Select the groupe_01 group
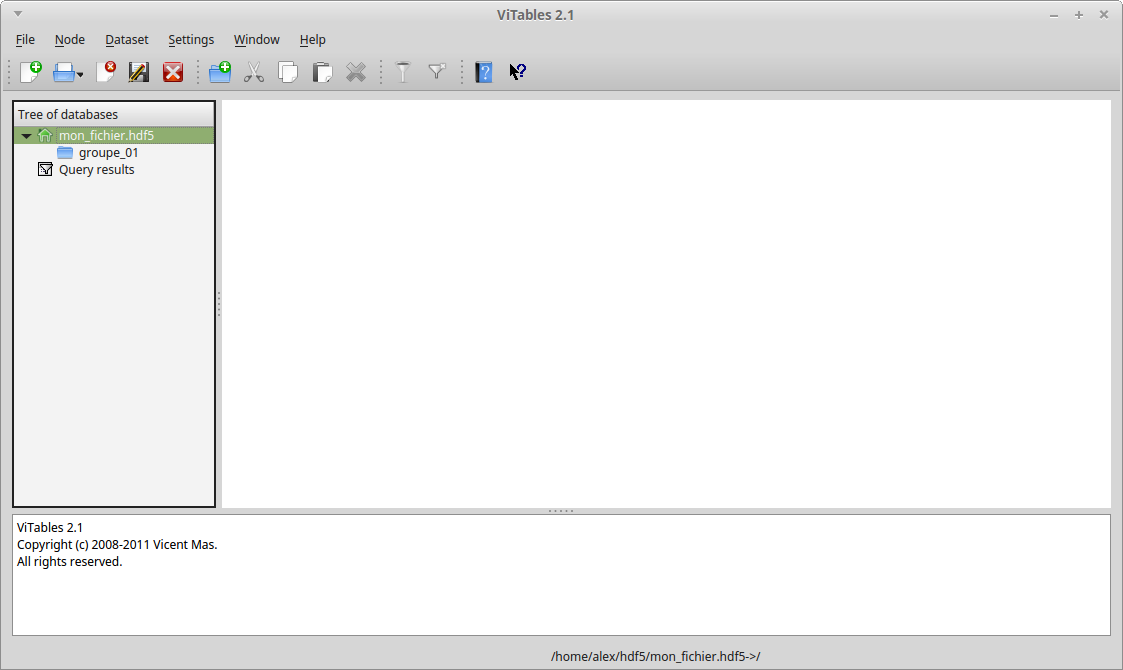Image resolution: width=1123 pixels, height=670 pixels. tap(108, 153)
